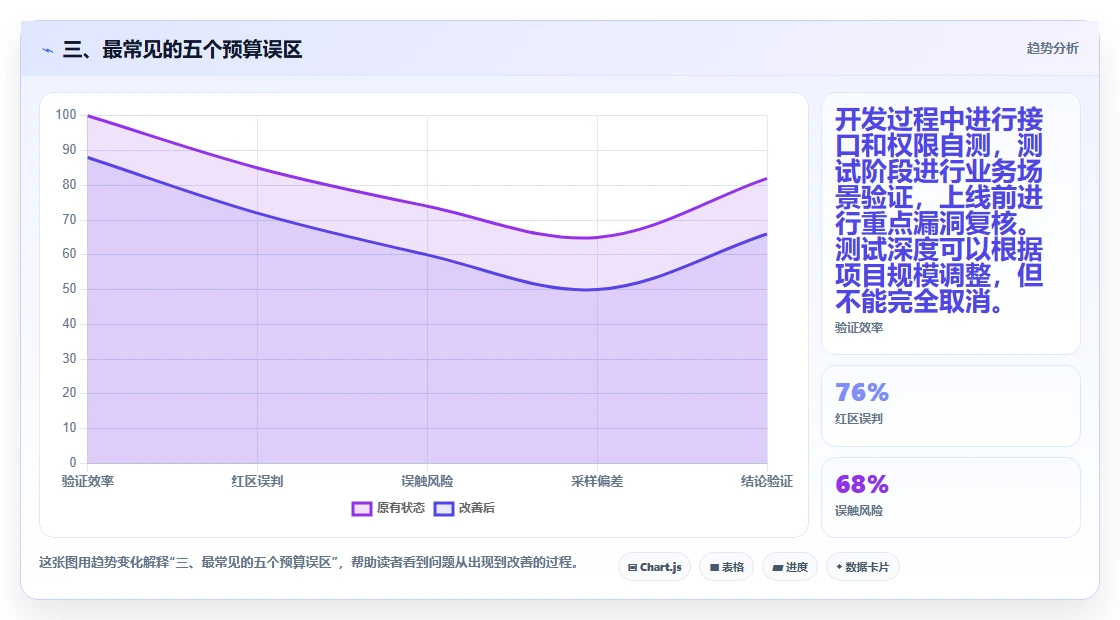Click the 趋势分析 label in header
The image size is (1120, 620).
tap(1052, 49)
